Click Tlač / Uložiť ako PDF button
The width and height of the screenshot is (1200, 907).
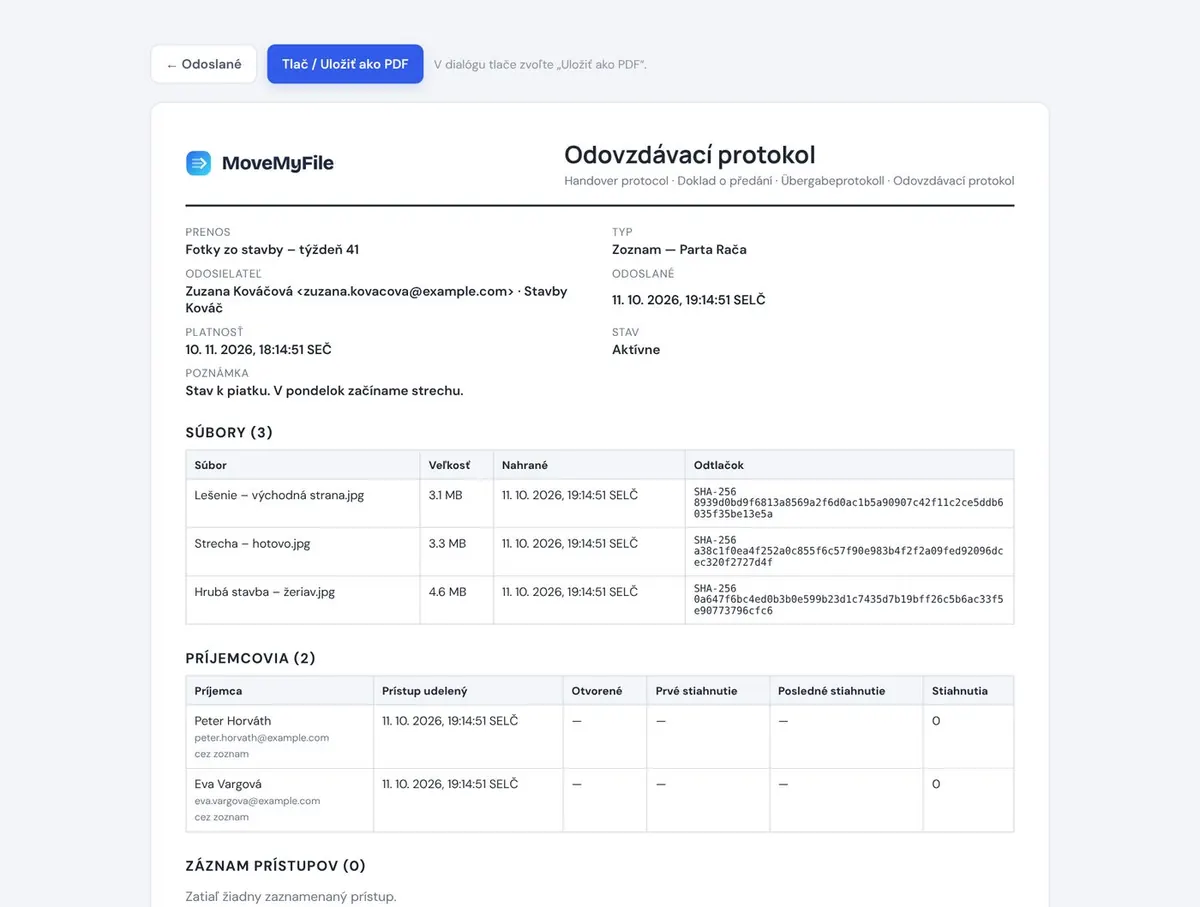(345, 64)
